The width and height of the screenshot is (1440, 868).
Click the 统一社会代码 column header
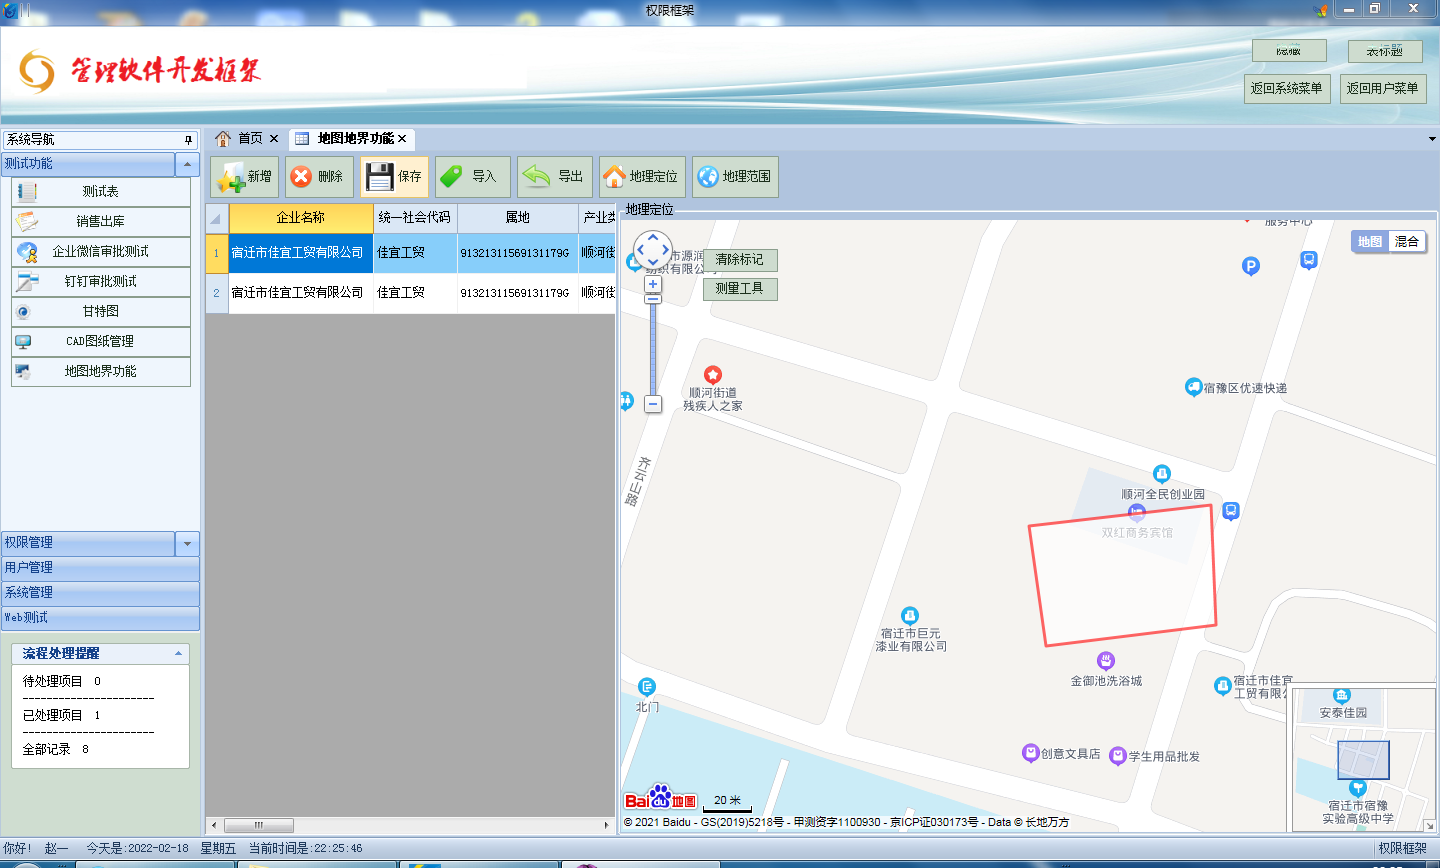pyautogui.click(x=415, y=218)
